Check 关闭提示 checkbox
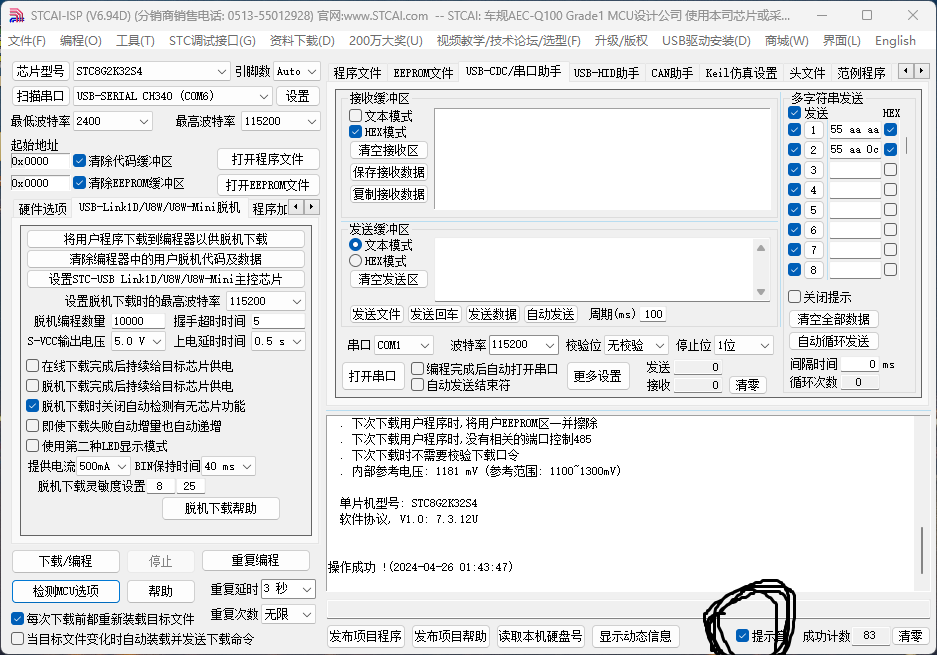Screen dimensions: 937x655 click(794, 296)
